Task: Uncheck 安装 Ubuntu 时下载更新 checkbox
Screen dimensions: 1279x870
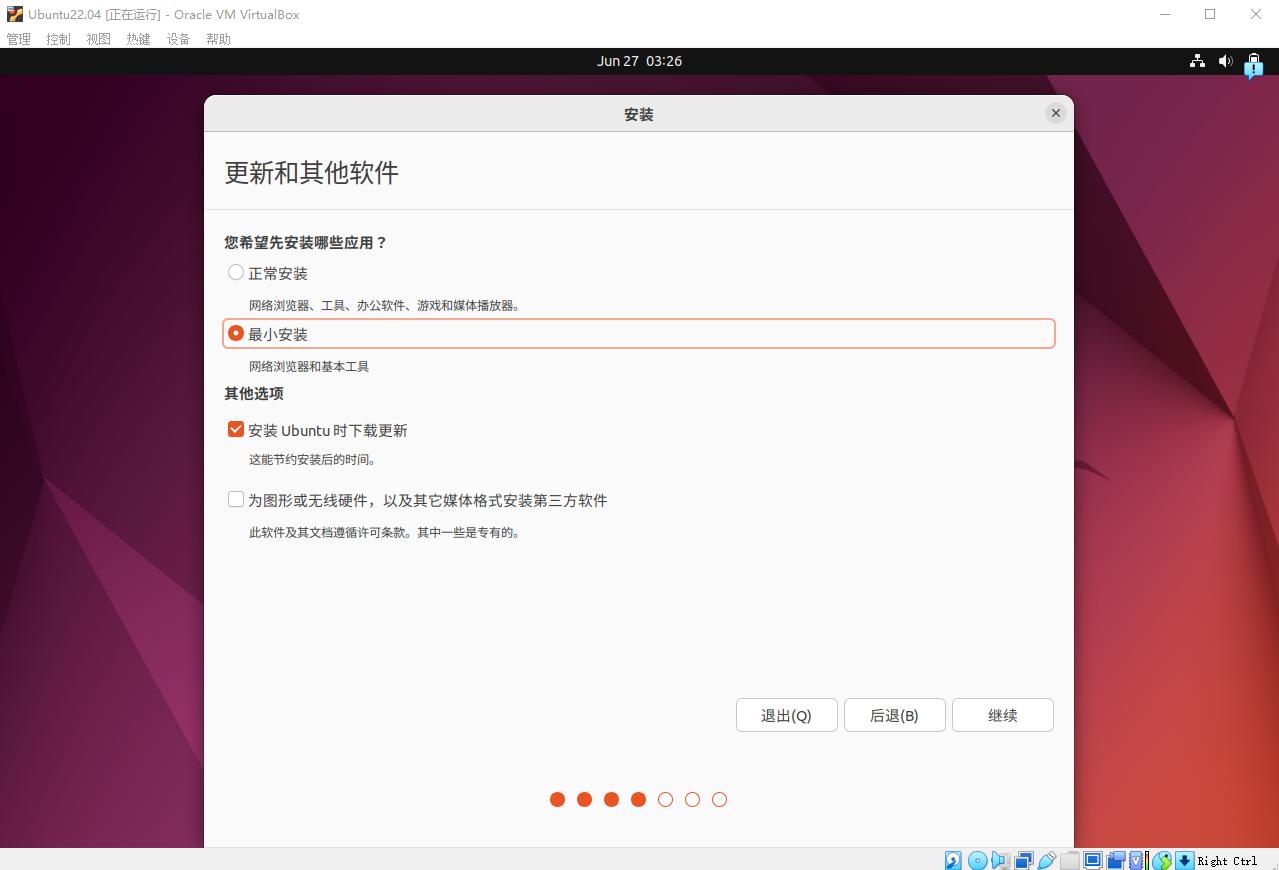Action: 236,430
